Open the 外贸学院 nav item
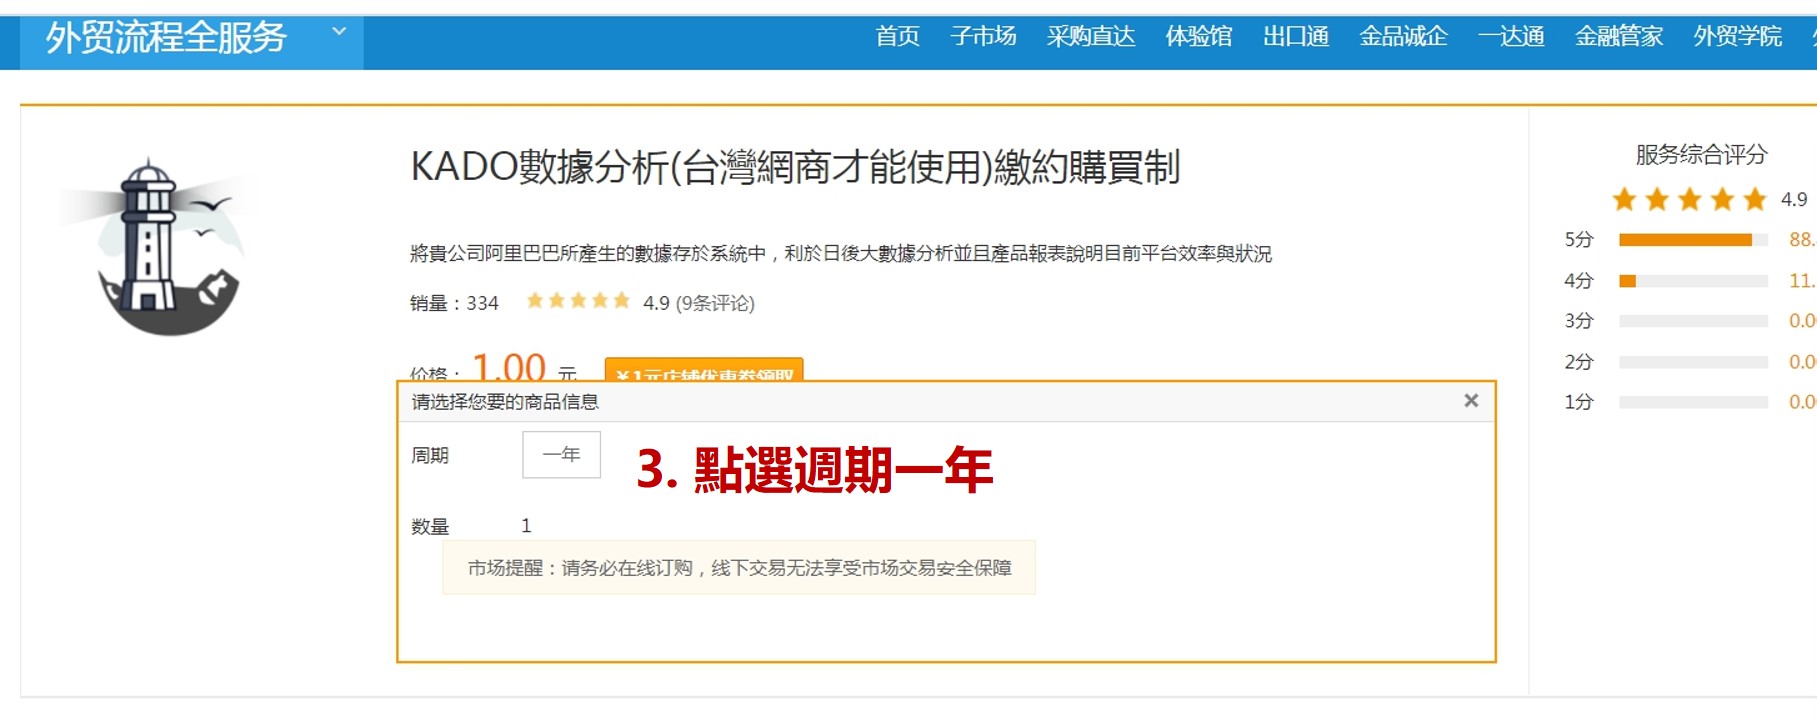The image size is (1817, 719). pos(1738,37)
